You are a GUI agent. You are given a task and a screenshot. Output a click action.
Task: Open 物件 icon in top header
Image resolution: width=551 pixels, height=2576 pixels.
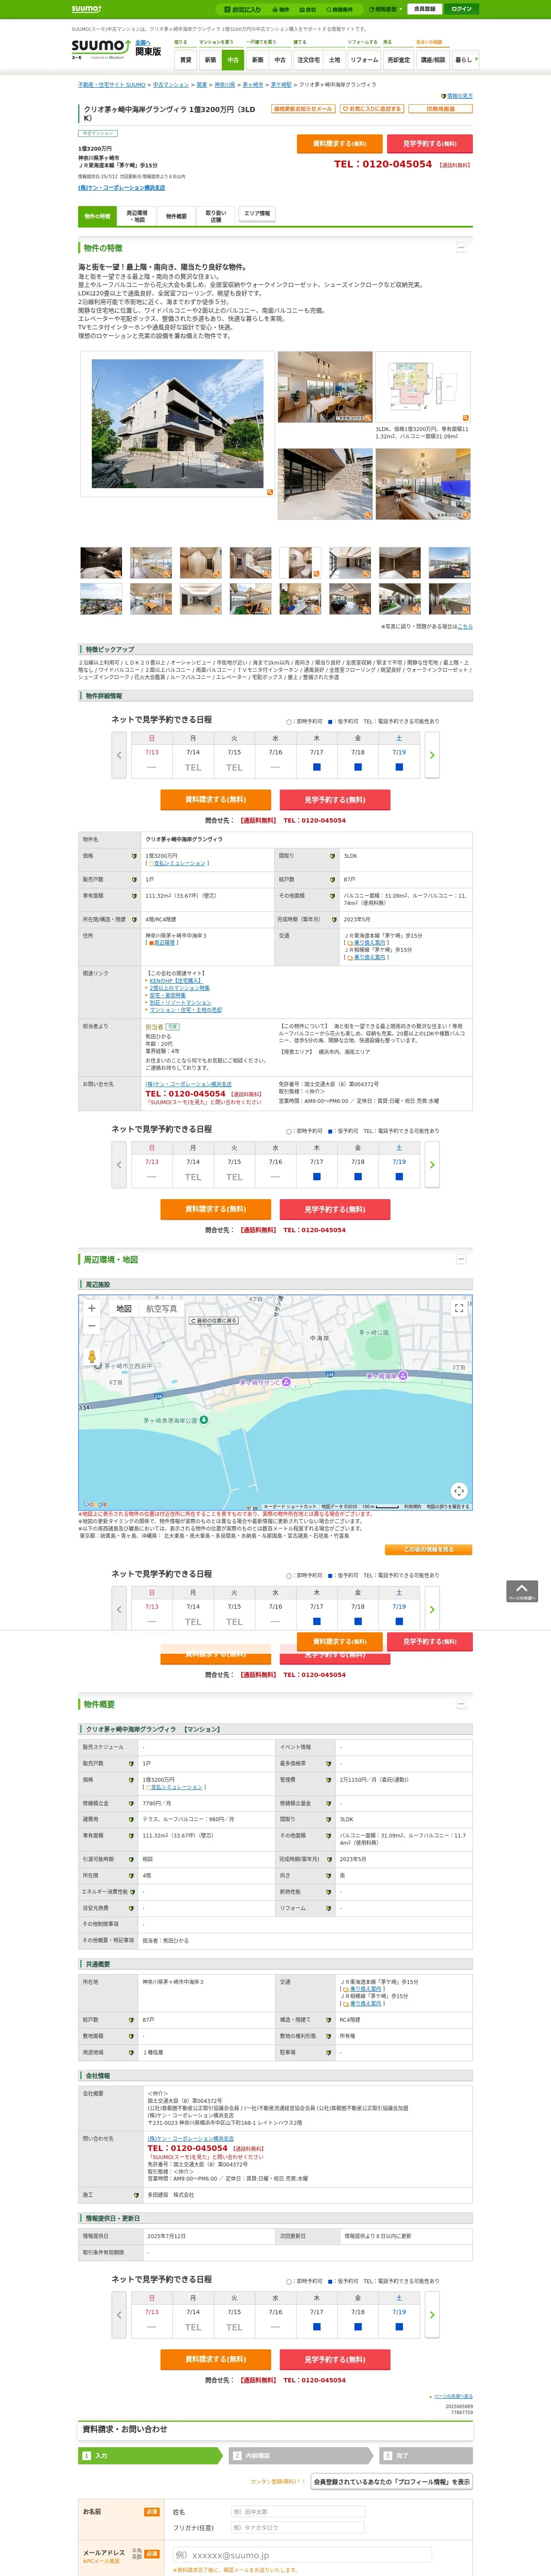(281, 9)
